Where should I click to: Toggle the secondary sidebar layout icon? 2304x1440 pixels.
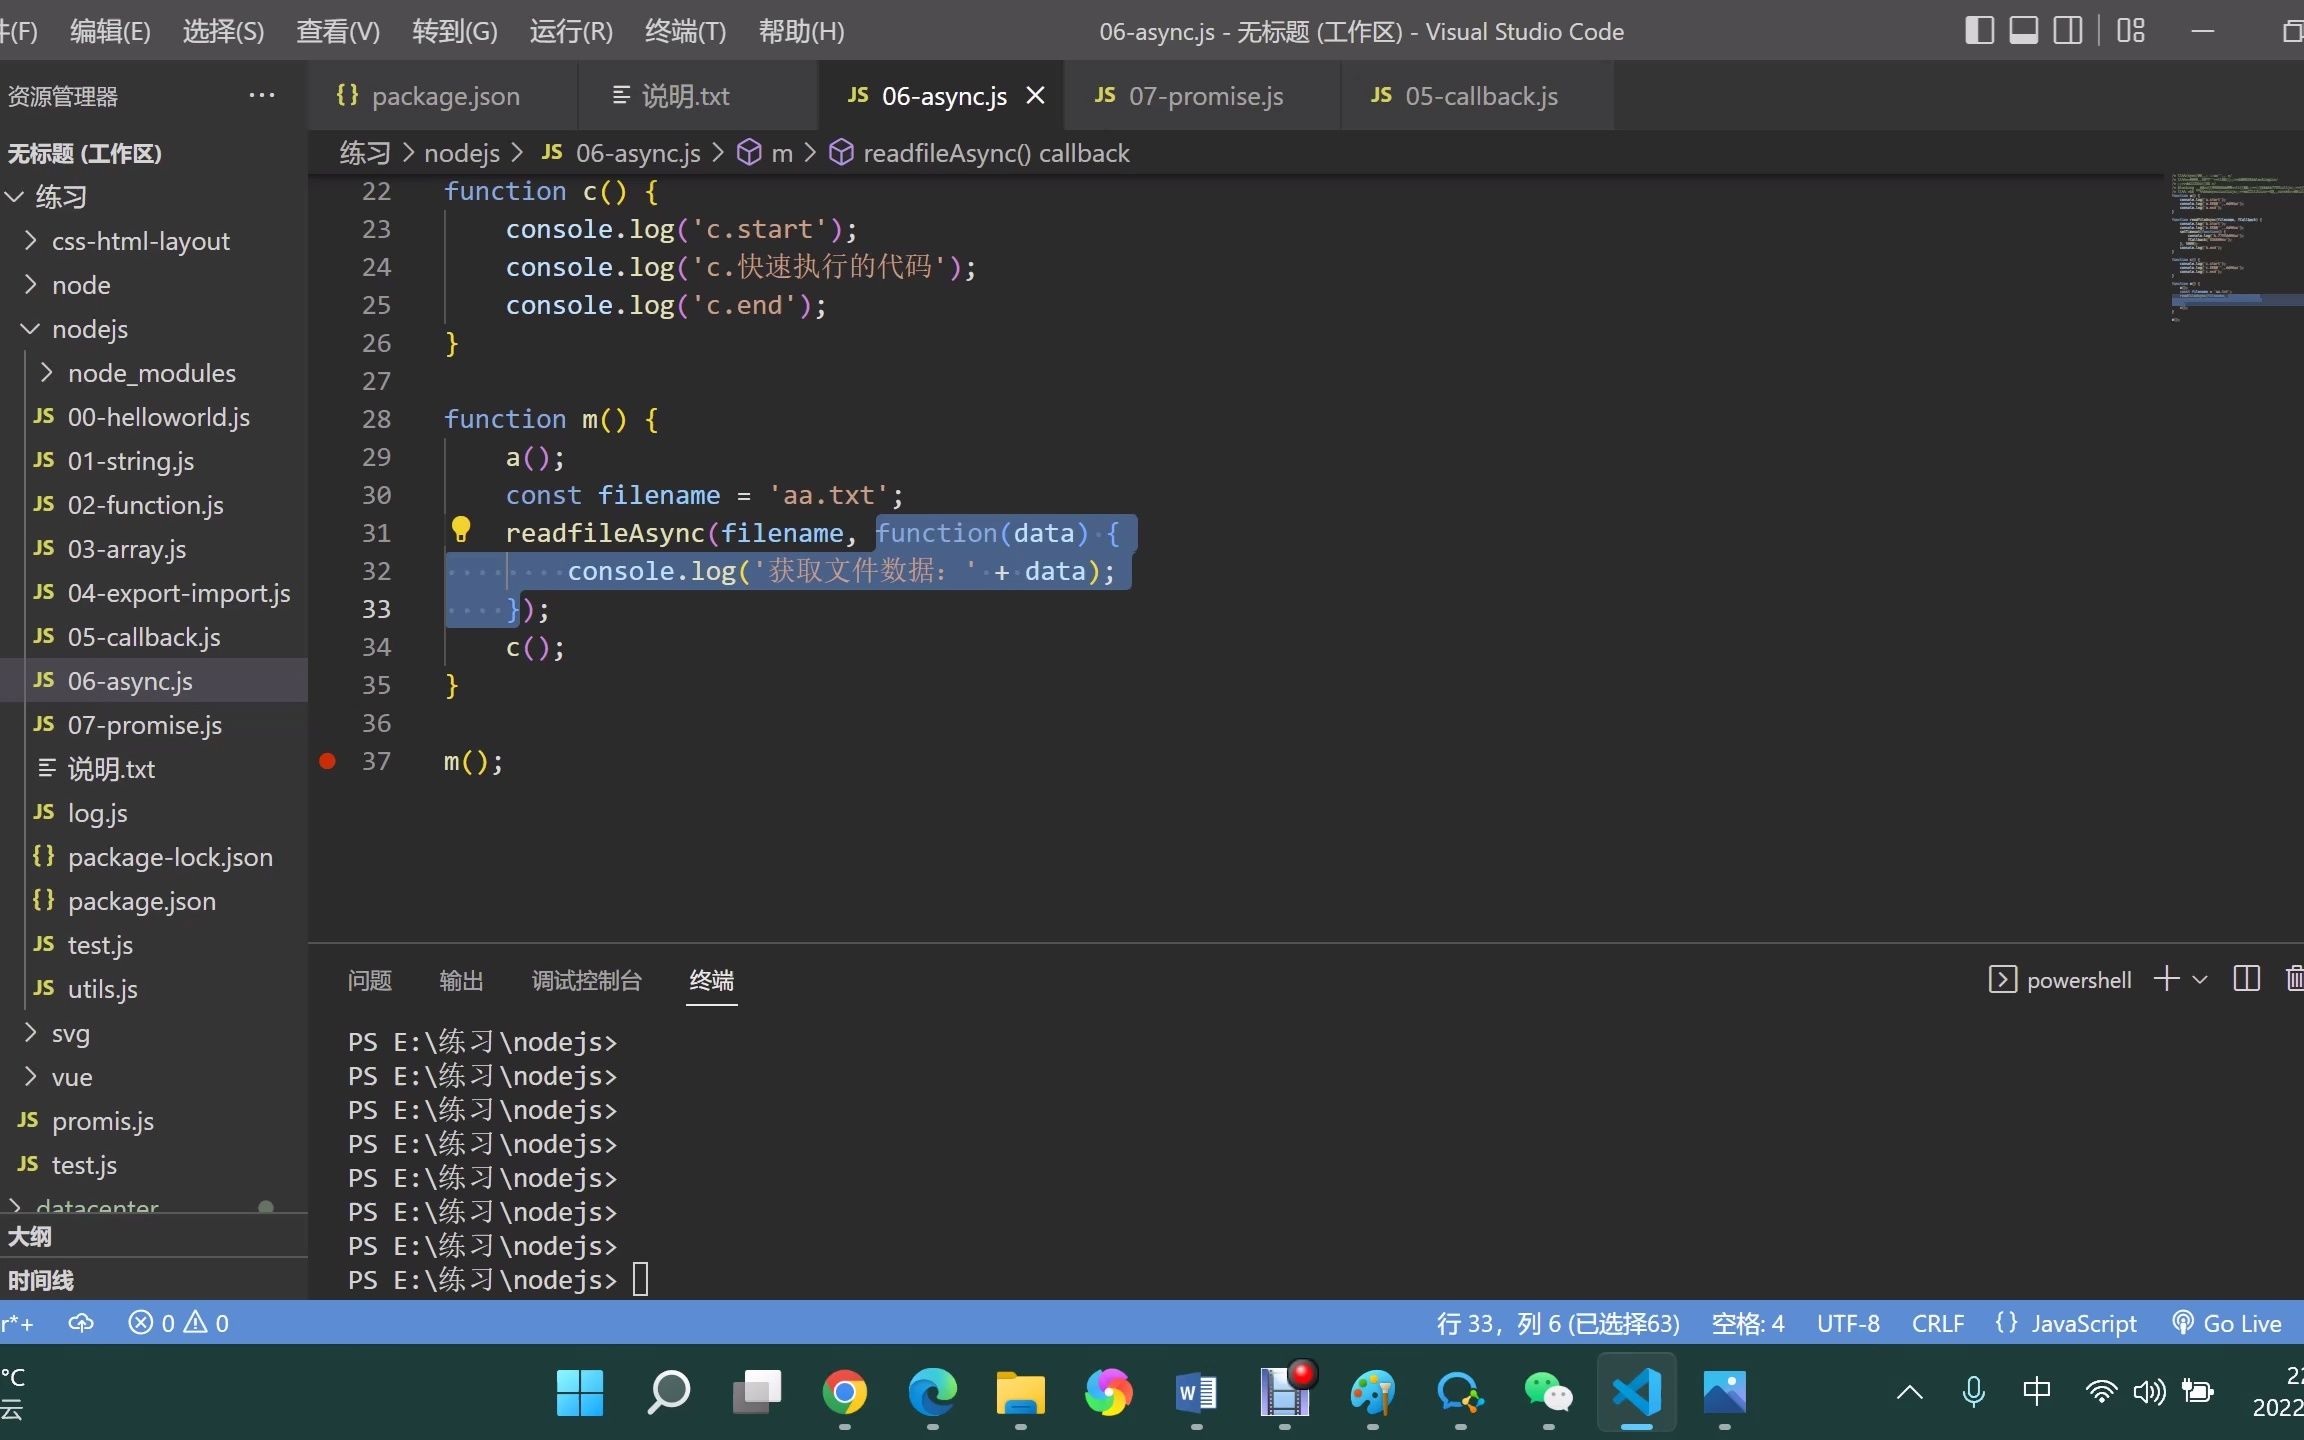[2068, 31]
